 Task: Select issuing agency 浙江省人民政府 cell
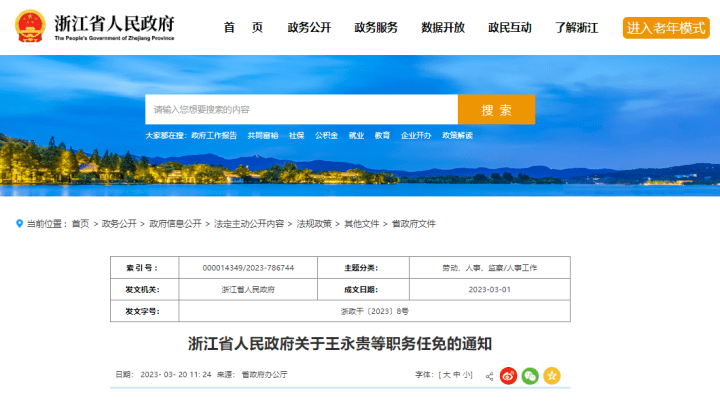tap(248, 290)
